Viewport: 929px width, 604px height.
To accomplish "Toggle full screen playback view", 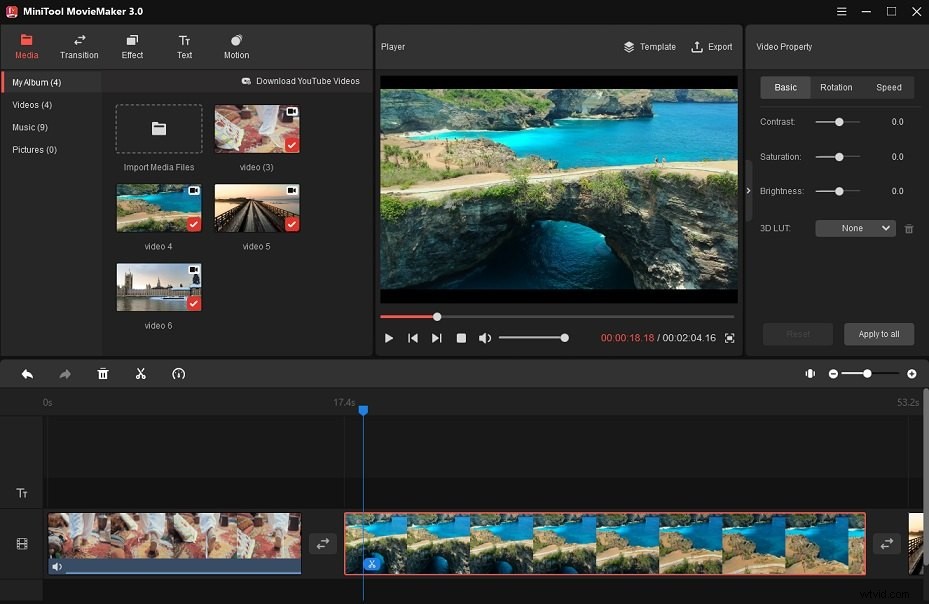I will coord(729,338).
